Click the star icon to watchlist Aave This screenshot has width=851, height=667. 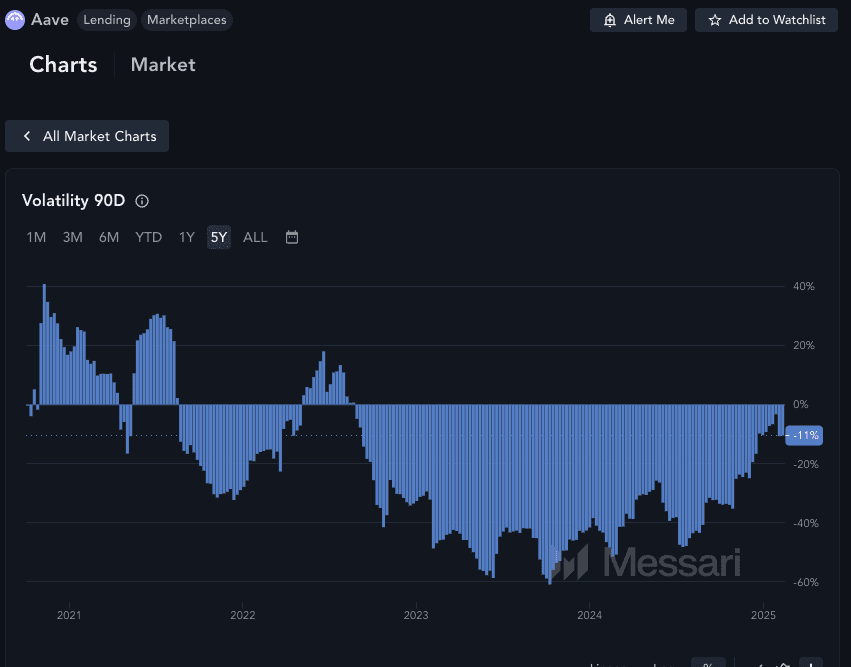[x=714, y=20]
